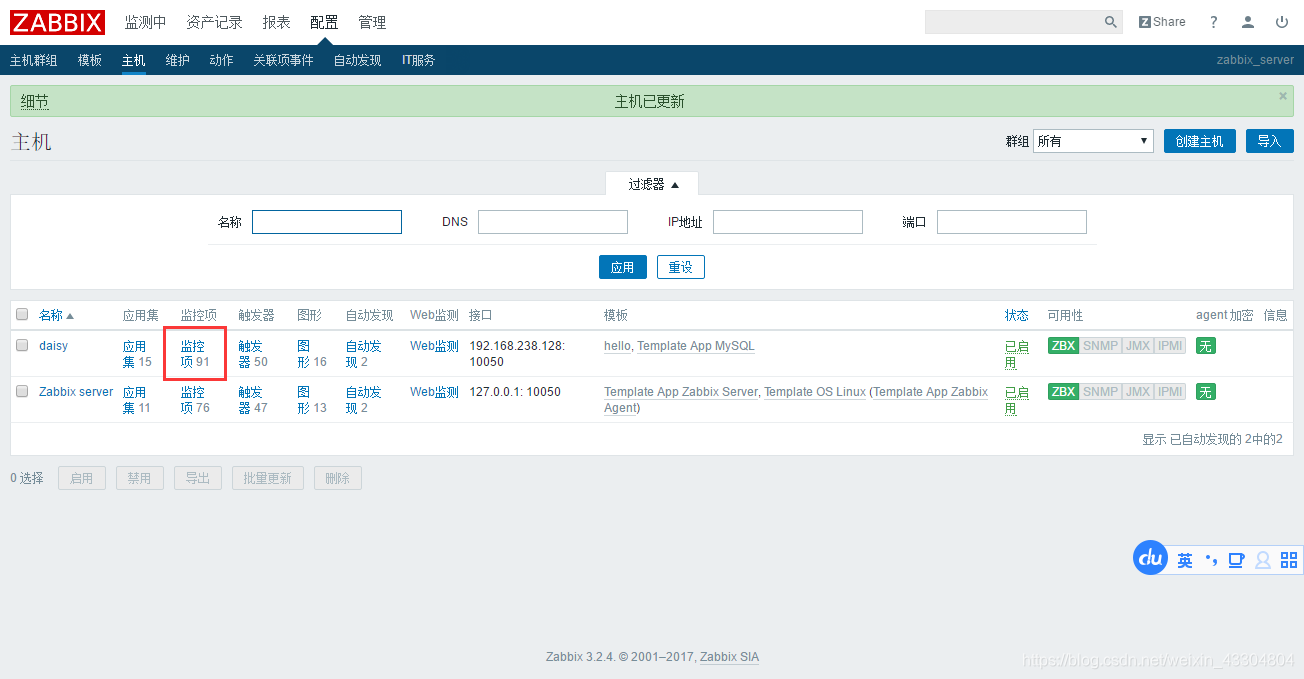The width and height of the screenshot is (1304, 679).
Task: Toggle the select-all hosts checkbox
Action: point(22,314)
